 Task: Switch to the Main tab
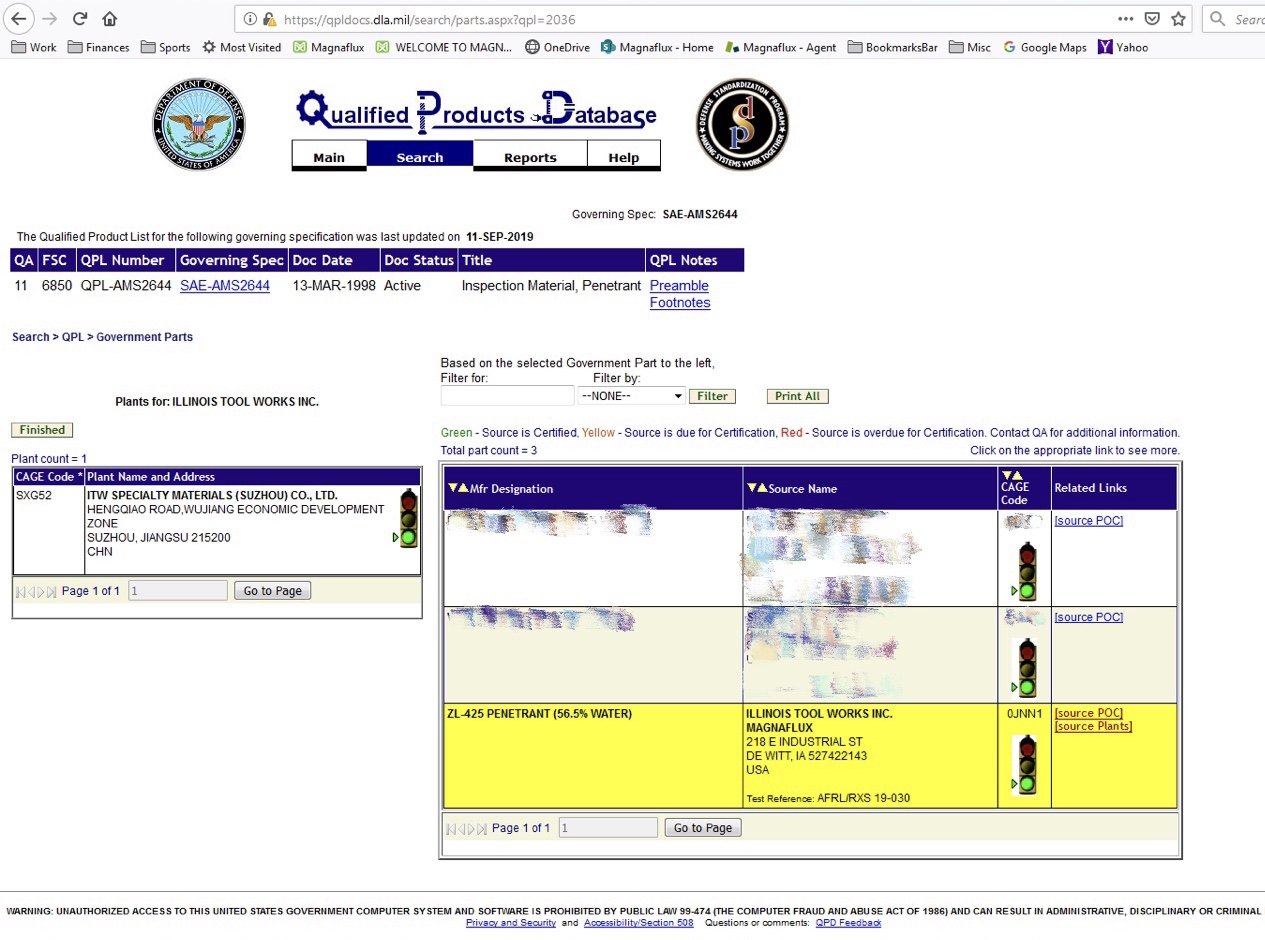click(329, 157)
